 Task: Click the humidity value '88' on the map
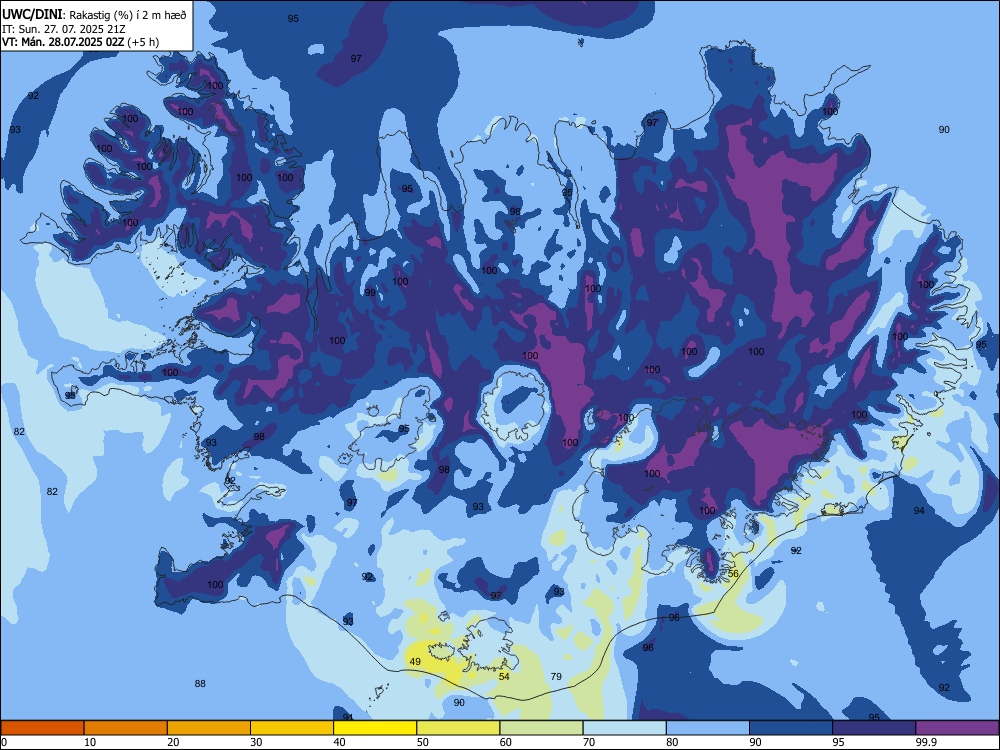pyautogui.click(x=200, y=683)
